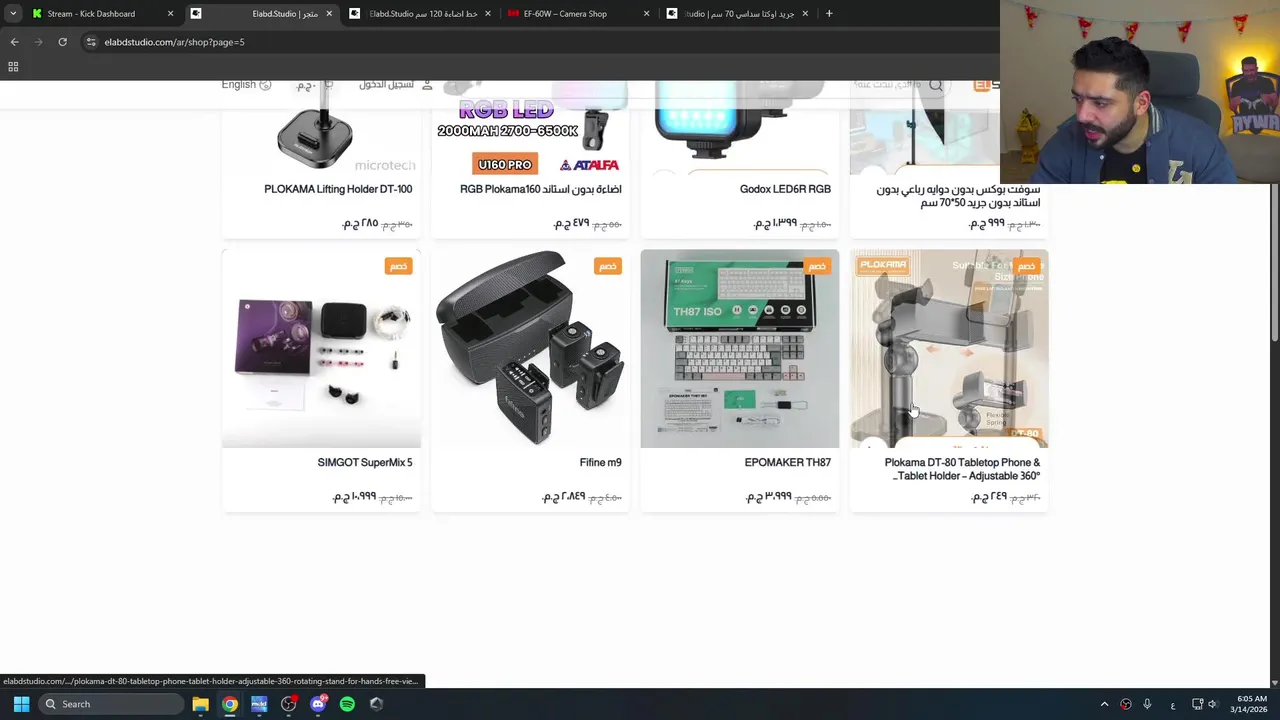This screenshot has height=720, width=1280.
Task: Show hidden system tray icons
Action: pos(1104,704)
